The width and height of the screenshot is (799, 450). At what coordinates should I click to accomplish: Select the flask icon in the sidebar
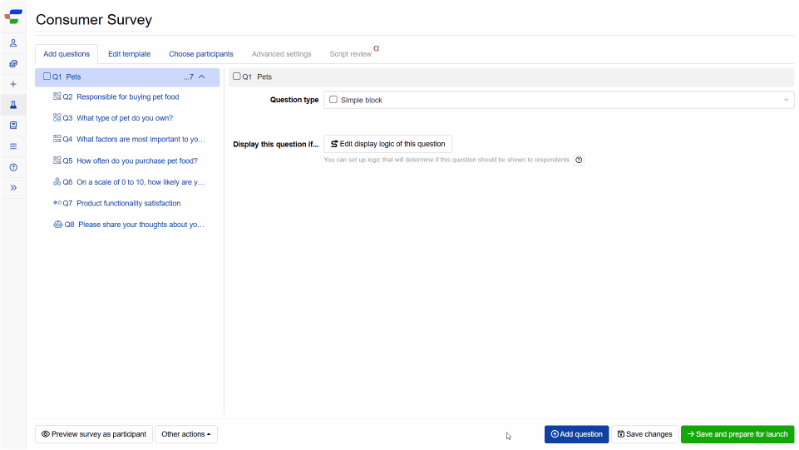(x=13, y=105)
